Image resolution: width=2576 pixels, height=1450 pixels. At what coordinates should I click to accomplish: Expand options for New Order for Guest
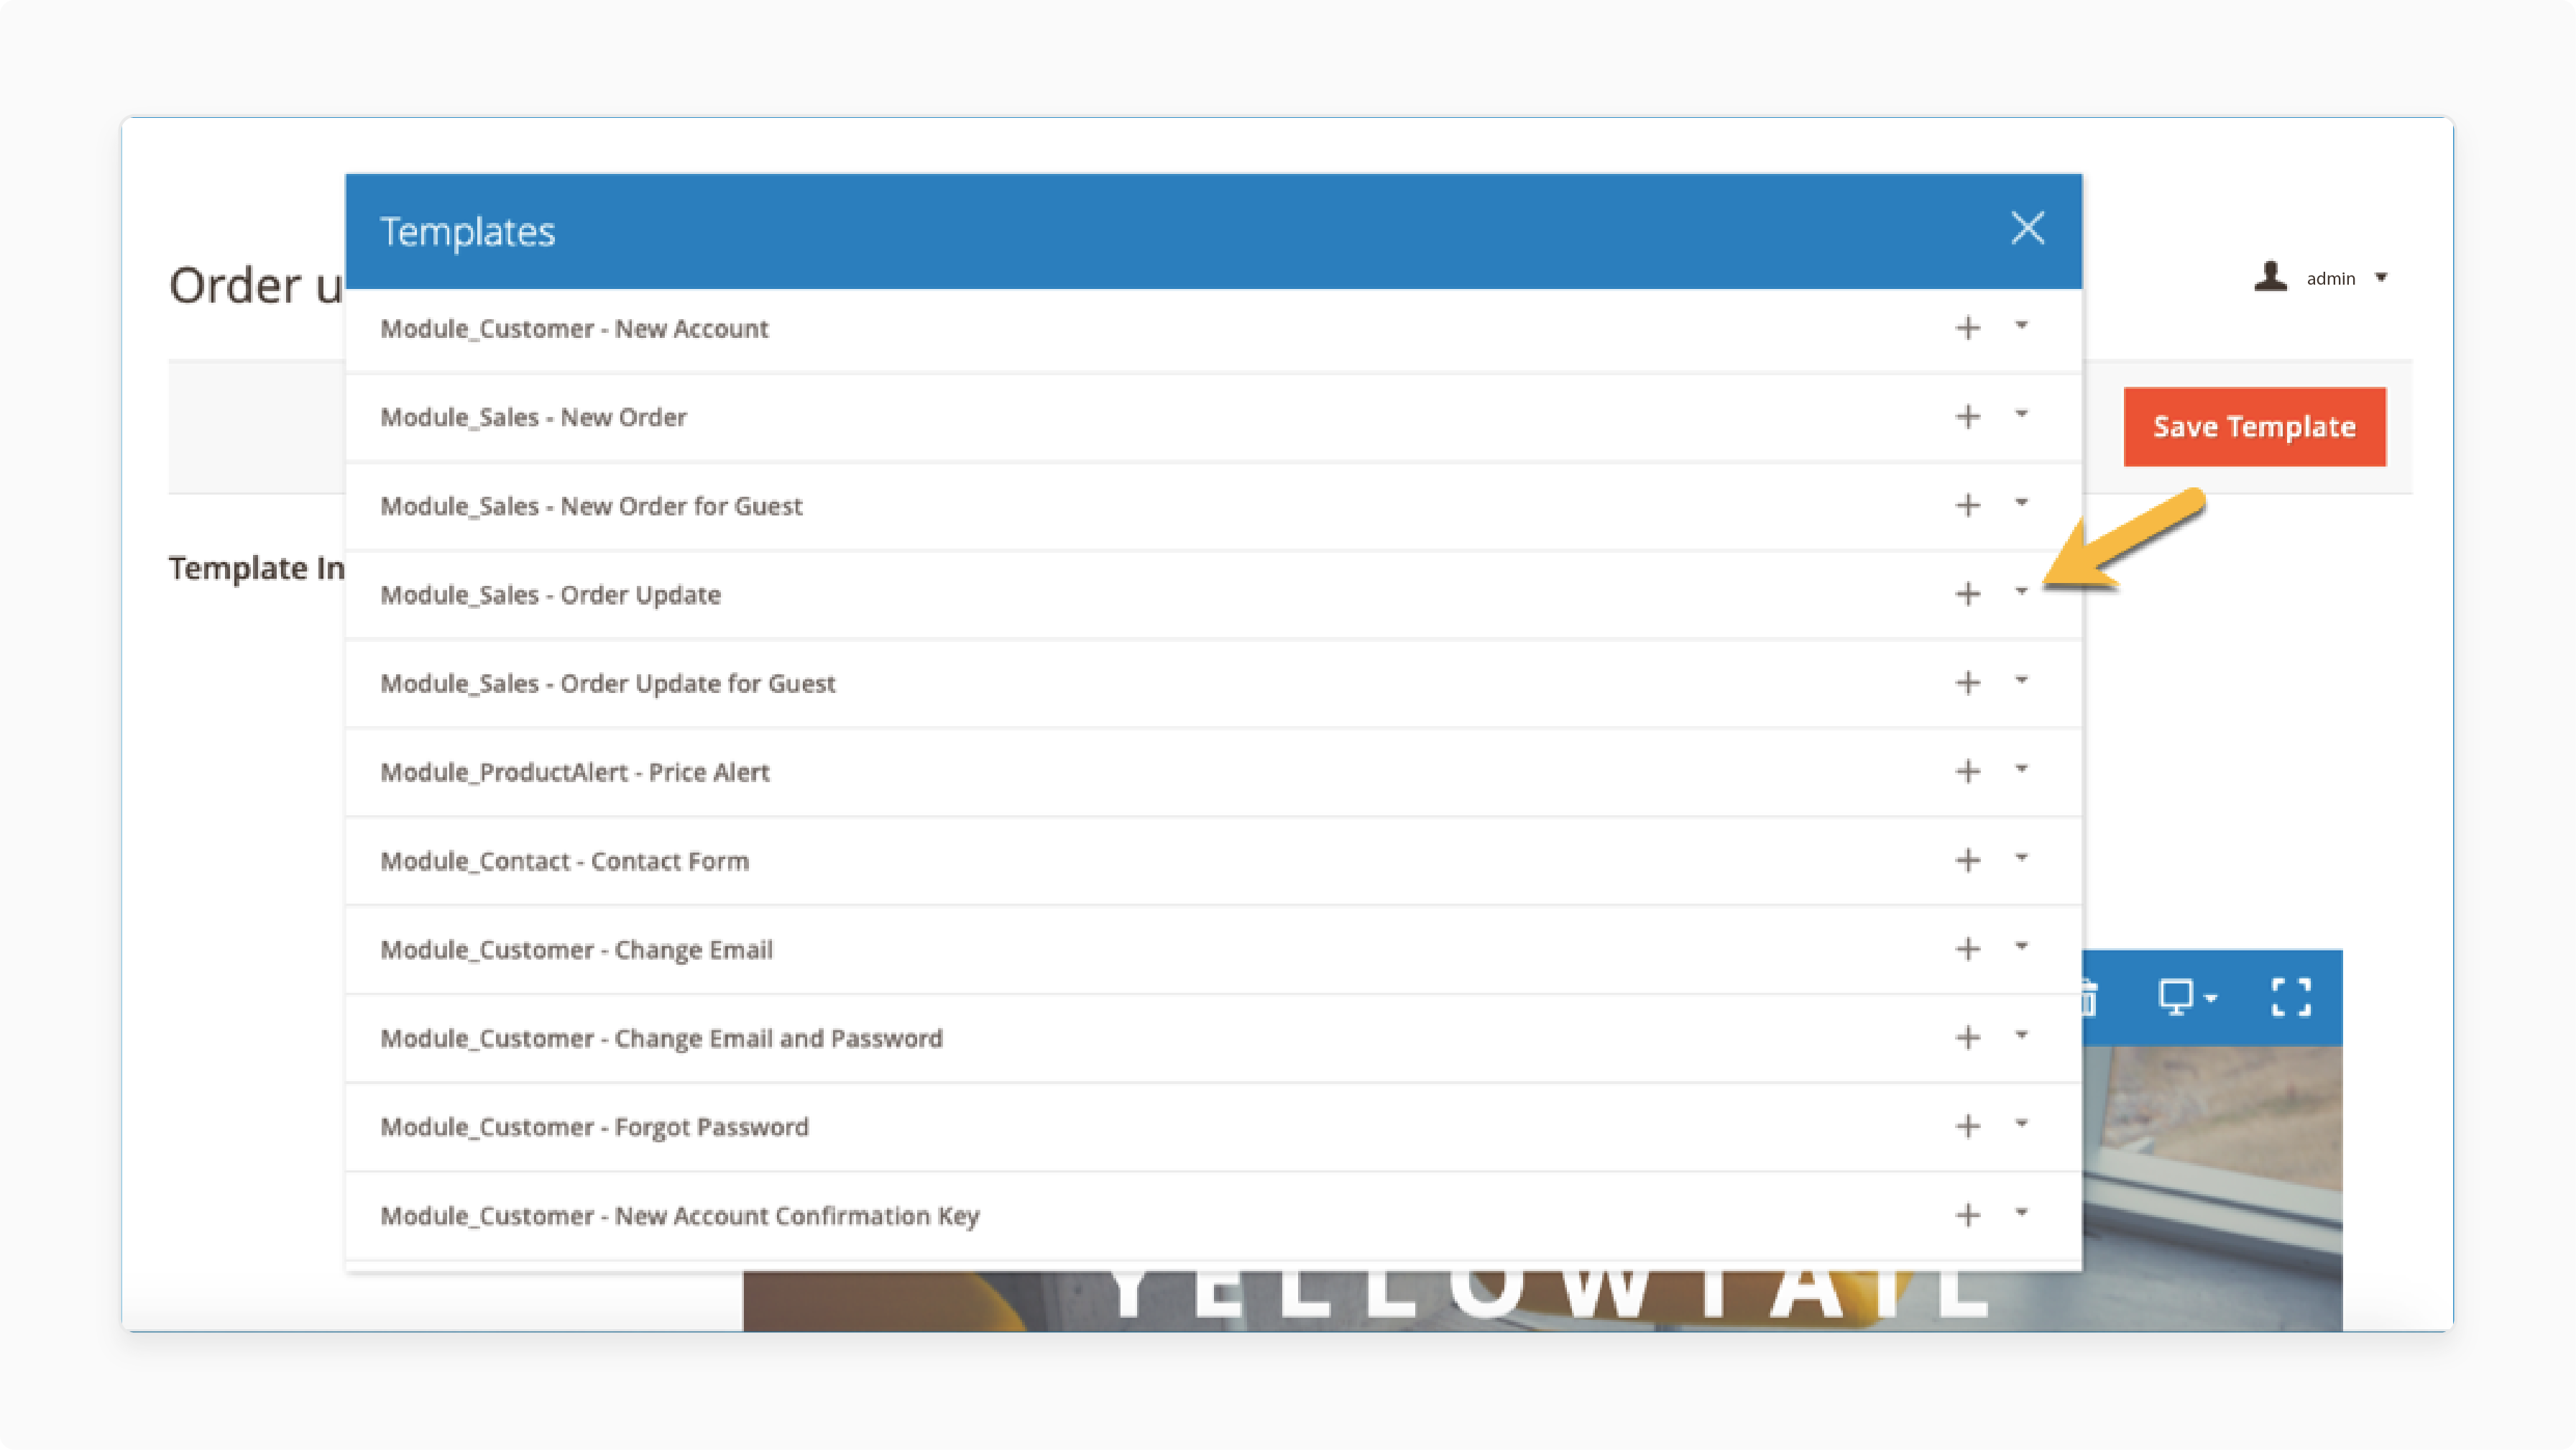tap(2021, 502)
